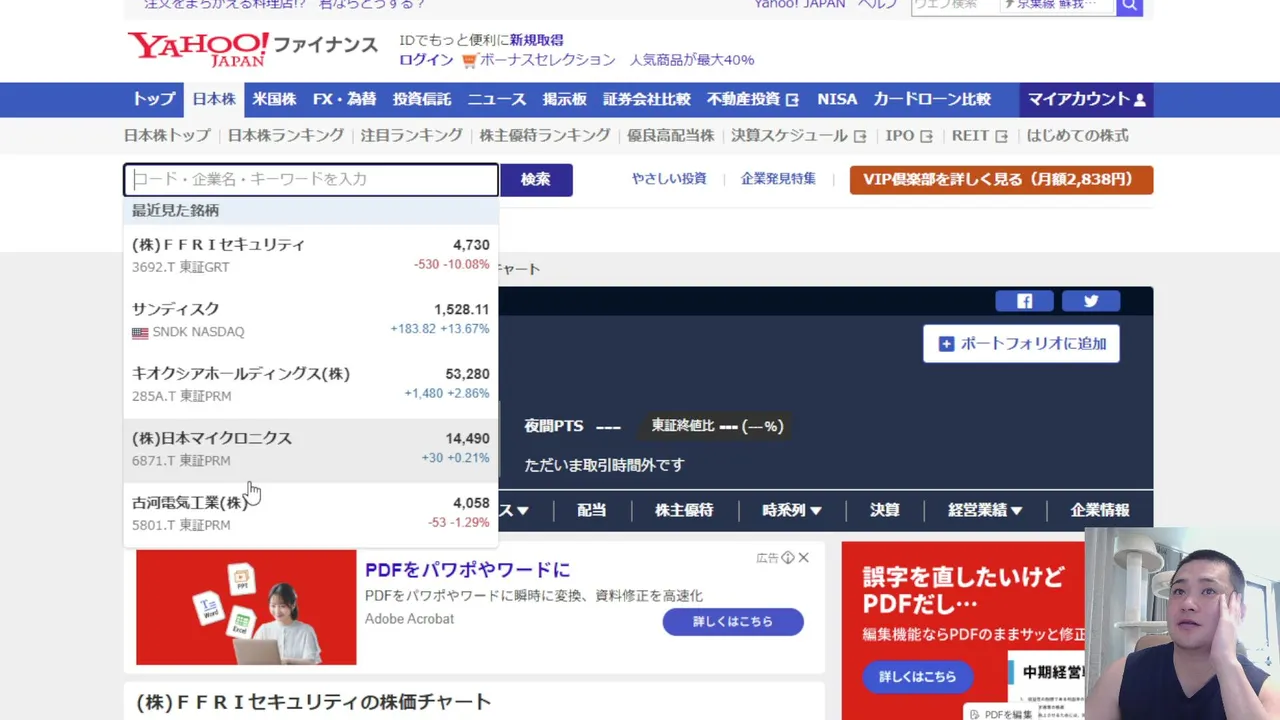The height and width of the screenshot is (720, 1280).
Task: Open the 注目ランキング link
Action: click(412, 135)
